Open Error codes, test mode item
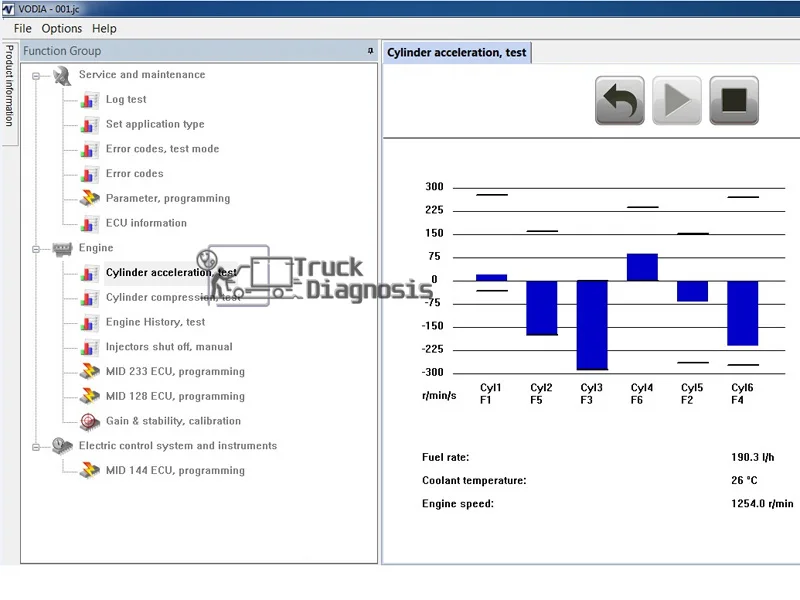Screen dimensions: 800x600 [162, 149]
